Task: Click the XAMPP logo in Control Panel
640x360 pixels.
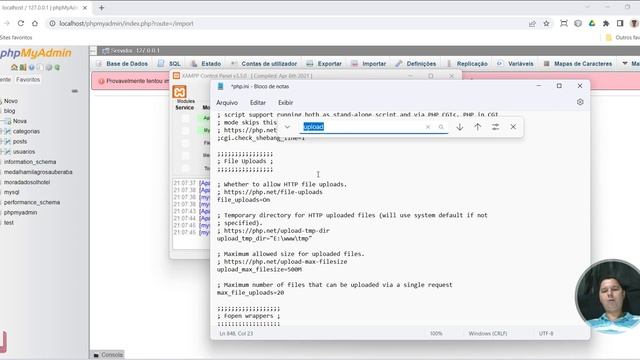Action: 180,92
